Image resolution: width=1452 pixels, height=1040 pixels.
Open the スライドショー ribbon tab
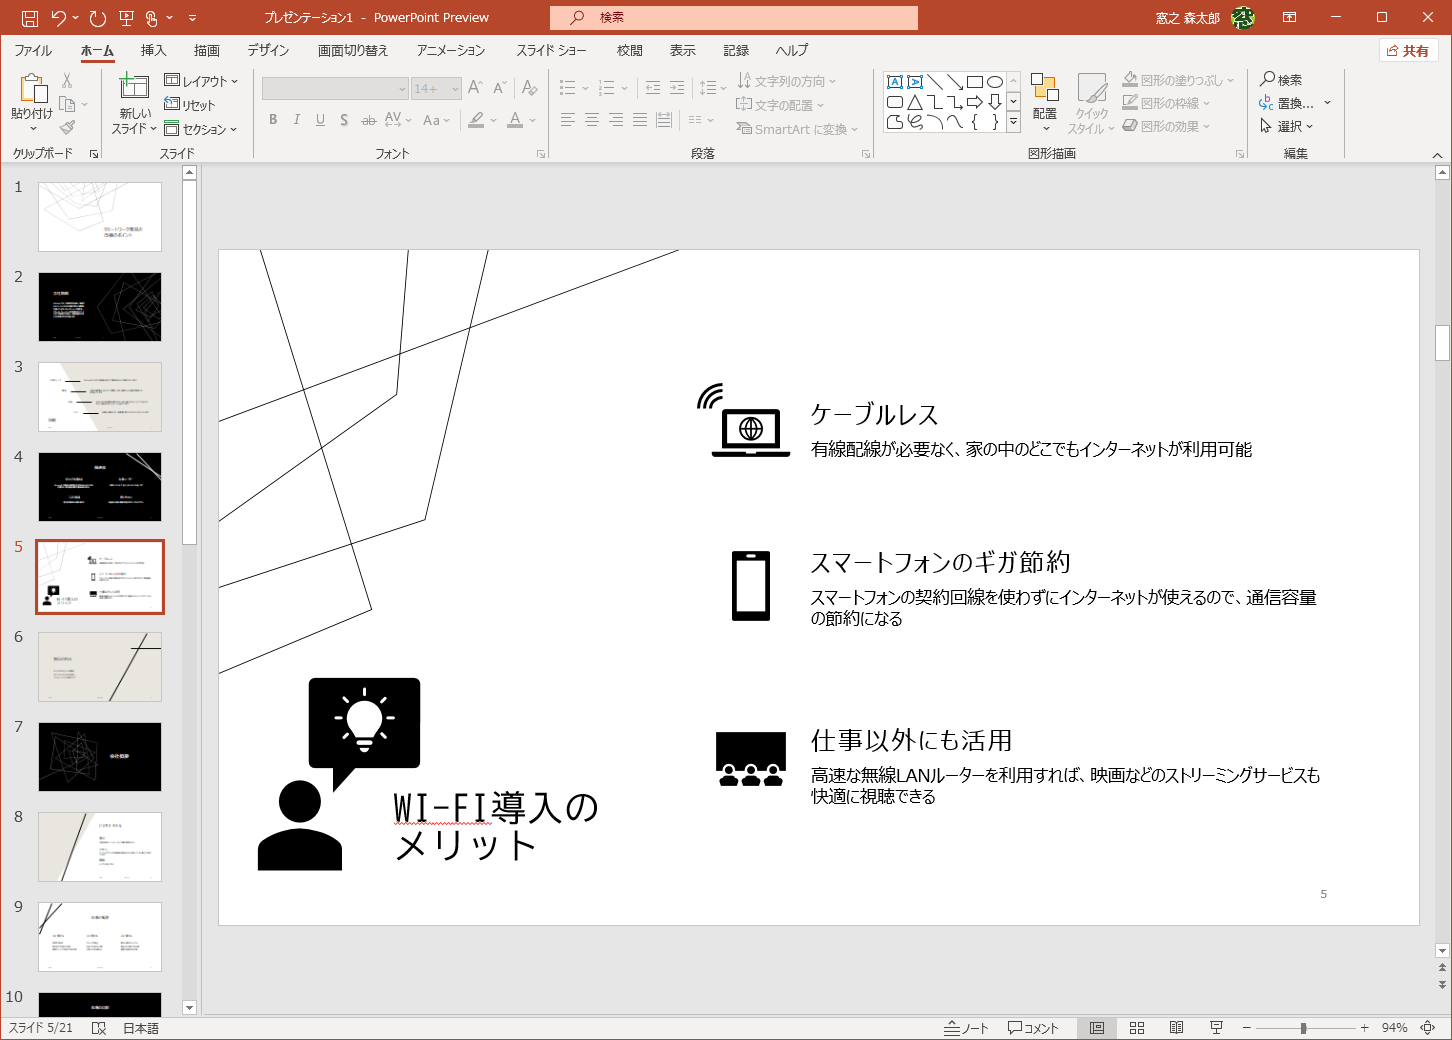pos(551,50)
